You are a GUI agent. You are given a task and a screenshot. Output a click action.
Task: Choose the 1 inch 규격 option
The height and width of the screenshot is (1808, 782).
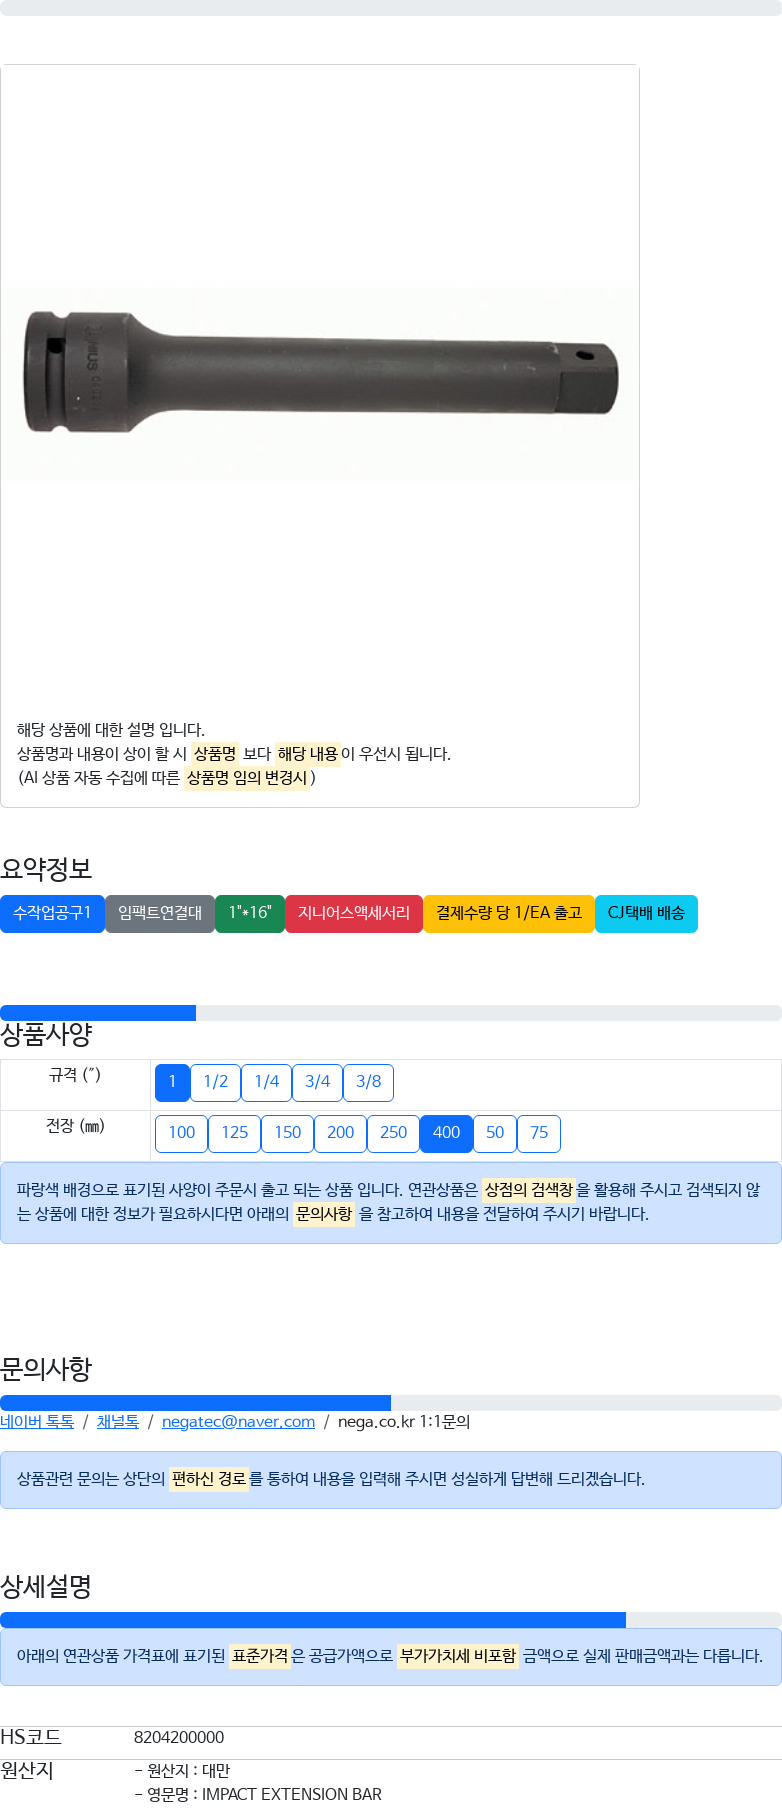[x=172, y=1082]
